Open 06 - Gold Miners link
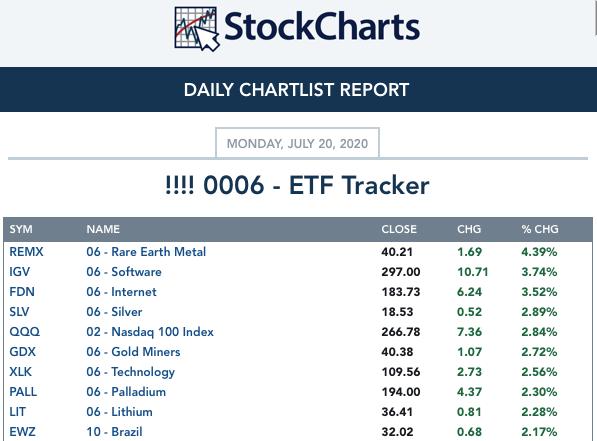Image resolution: width=597 pixels, height=441 pixels. [133, 352]
